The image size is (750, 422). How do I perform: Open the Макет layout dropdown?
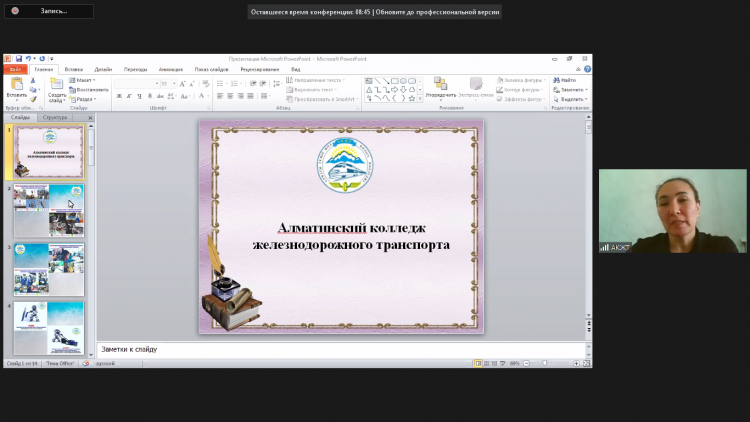tap(84, 80)
